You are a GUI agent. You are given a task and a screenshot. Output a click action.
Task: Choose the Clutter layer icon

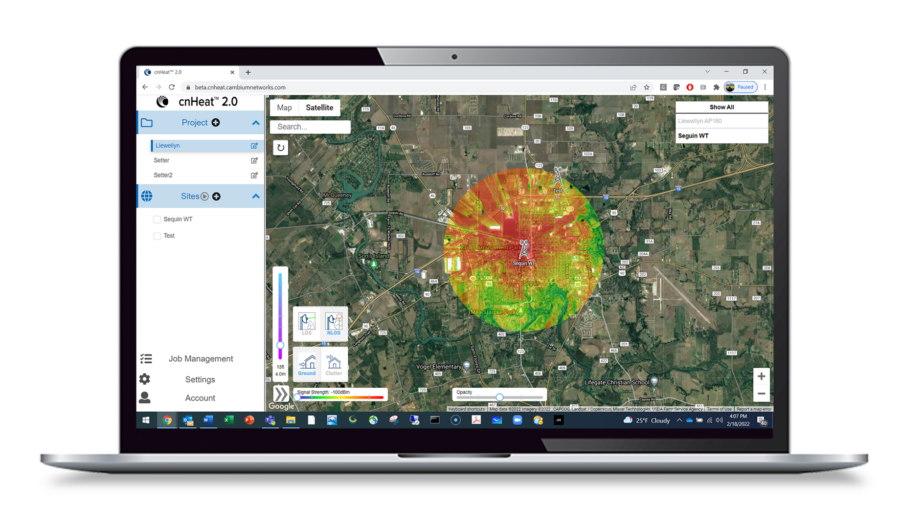coord(334,361)
